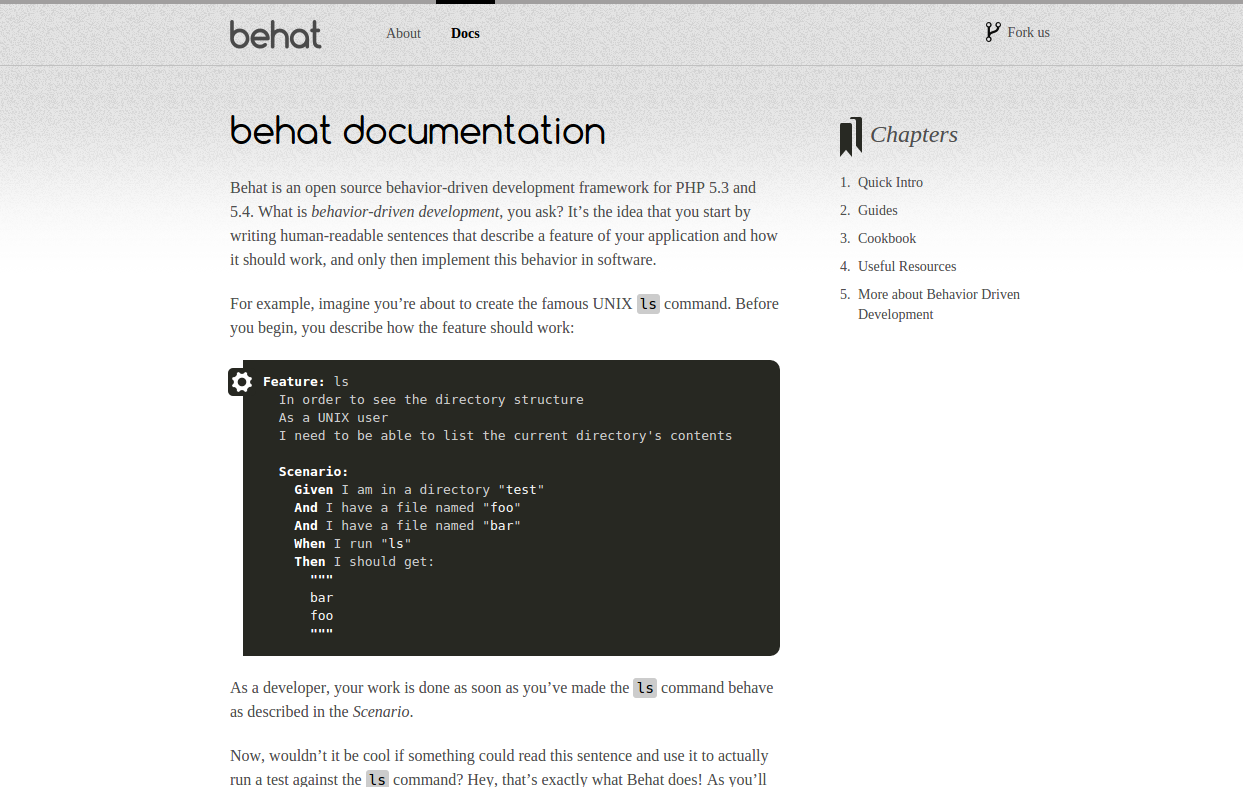
Task: Click the Fork us link
Action: 1028,32
